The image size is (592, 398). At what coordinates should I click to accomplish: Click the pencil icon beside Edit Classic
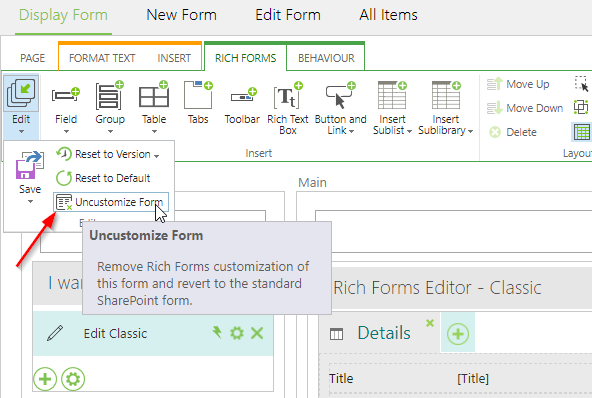(55, 333)
